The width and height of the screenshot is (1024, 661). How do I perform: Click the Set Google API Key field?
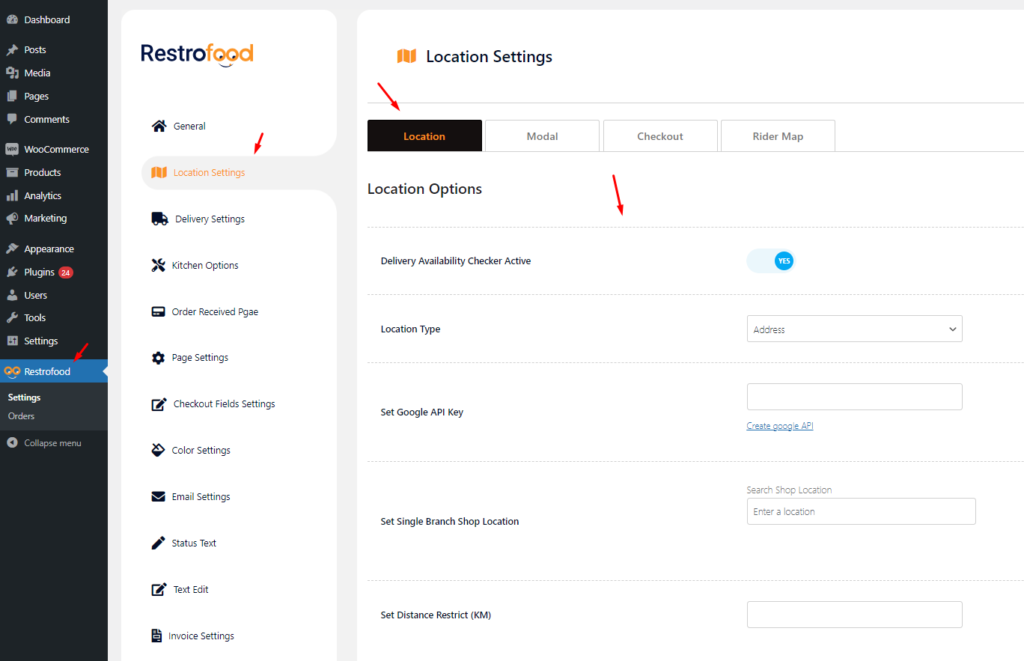[854, 397]
